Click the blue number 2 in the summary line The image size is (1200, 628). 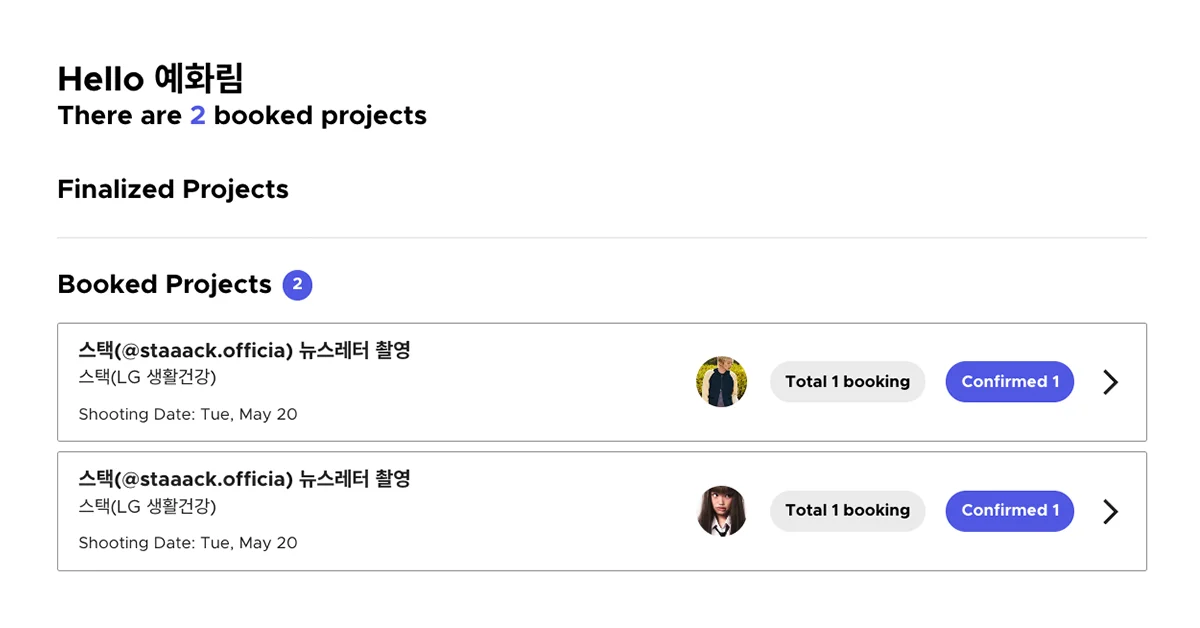click(198, 116)
